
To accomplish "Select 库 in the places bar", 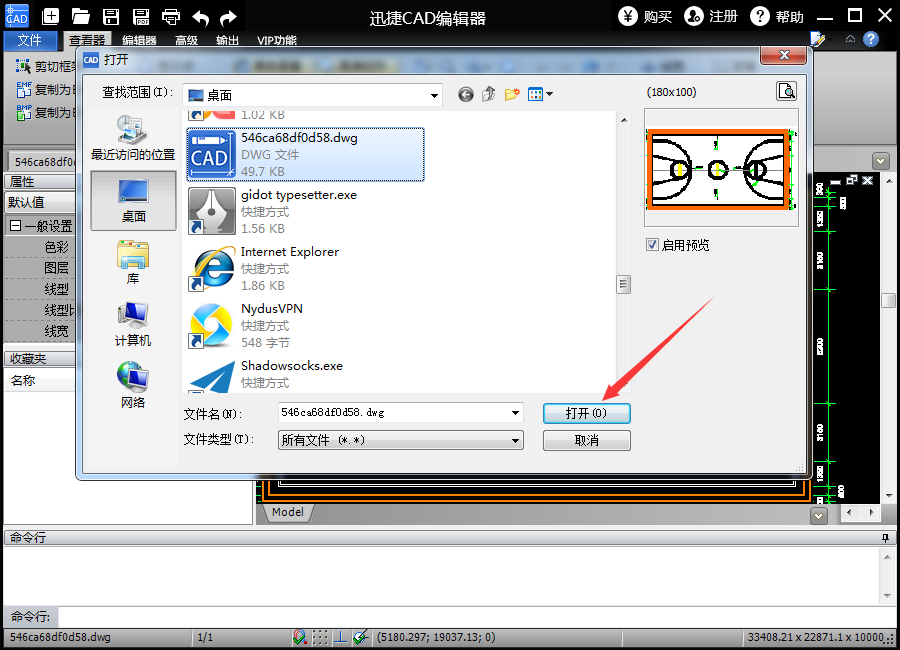I will pos(133,262).
